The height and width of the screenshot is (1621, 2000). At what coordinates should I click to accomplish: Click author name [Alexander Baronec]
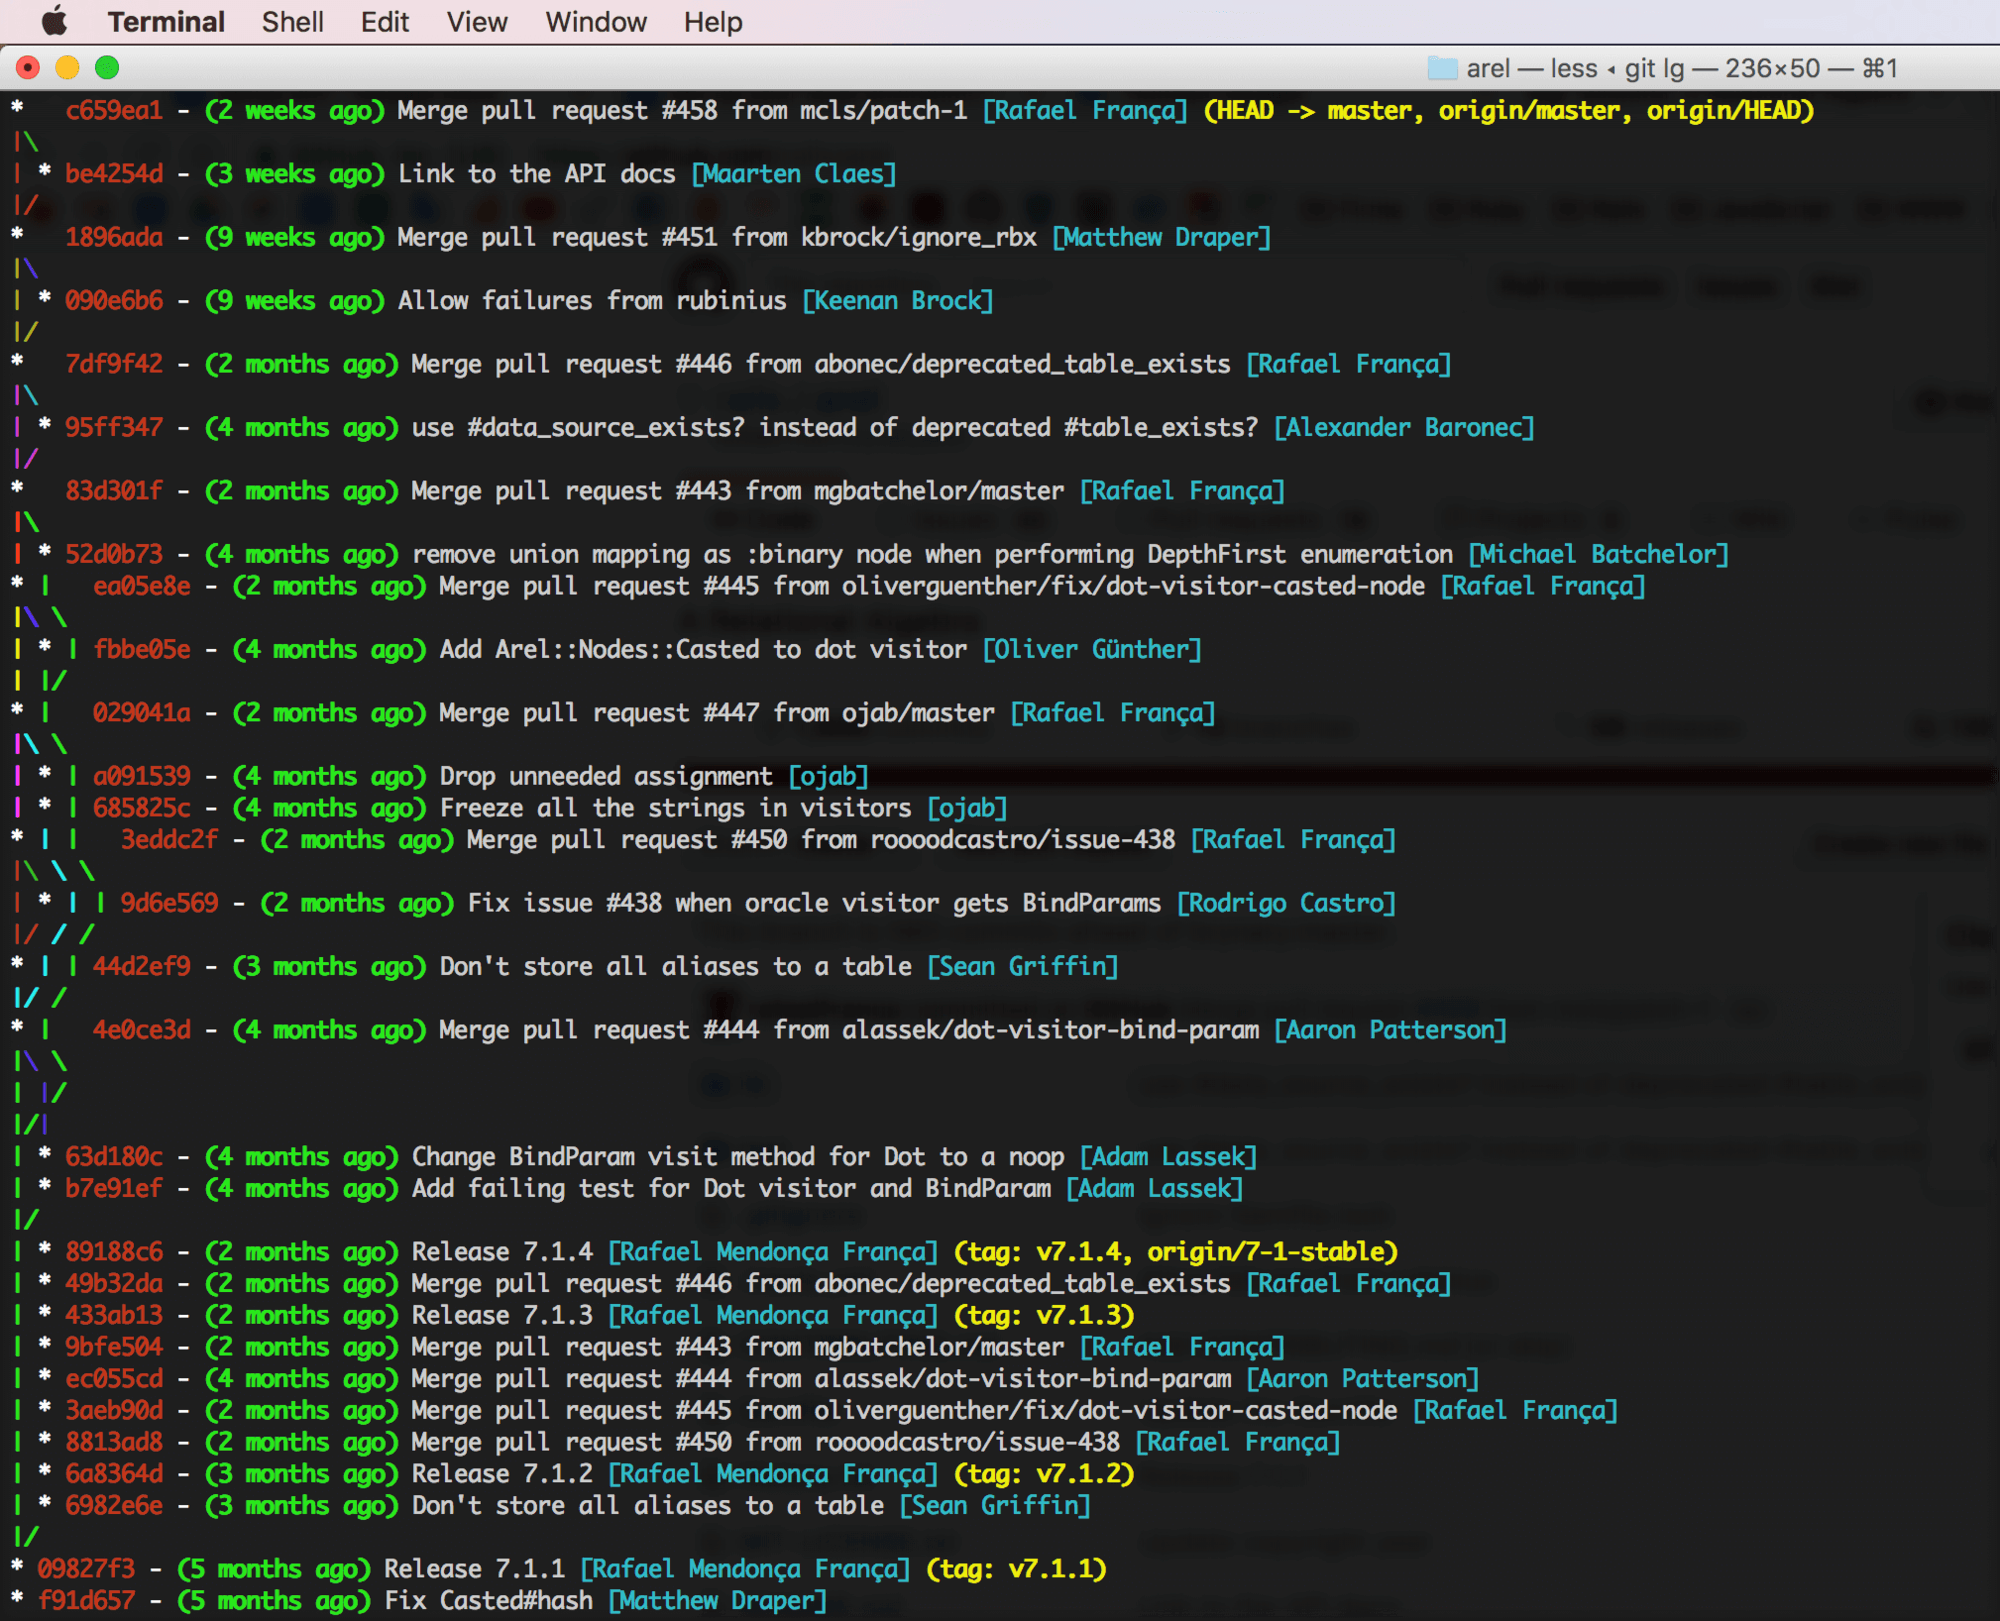[1404, 427]
